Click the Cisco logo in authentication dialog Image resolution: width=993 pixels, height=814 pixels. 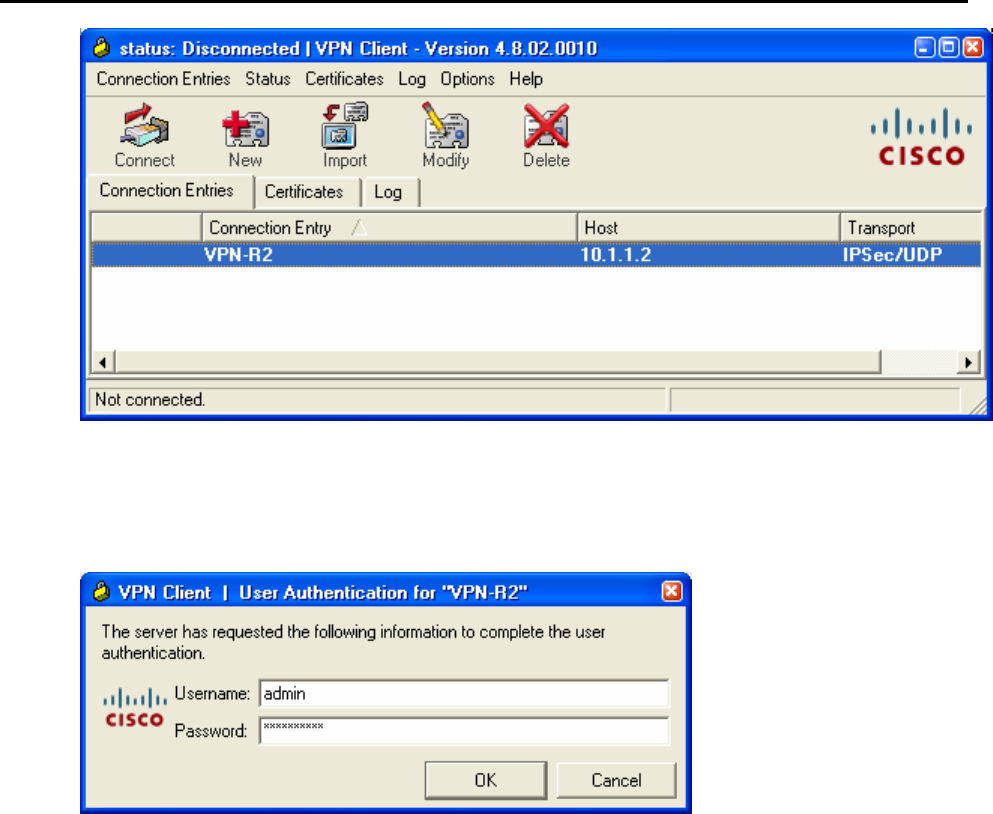click(134, 708)
